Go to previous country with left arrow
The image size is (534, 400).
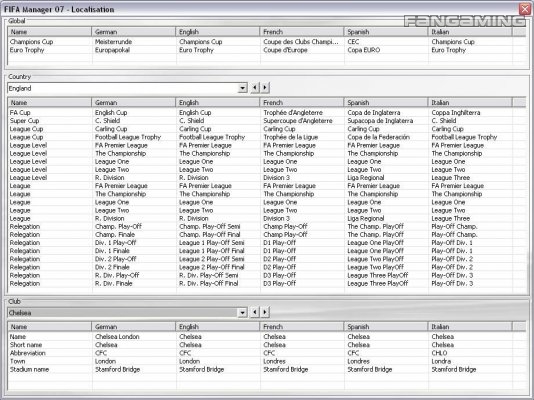click(255, 88)
